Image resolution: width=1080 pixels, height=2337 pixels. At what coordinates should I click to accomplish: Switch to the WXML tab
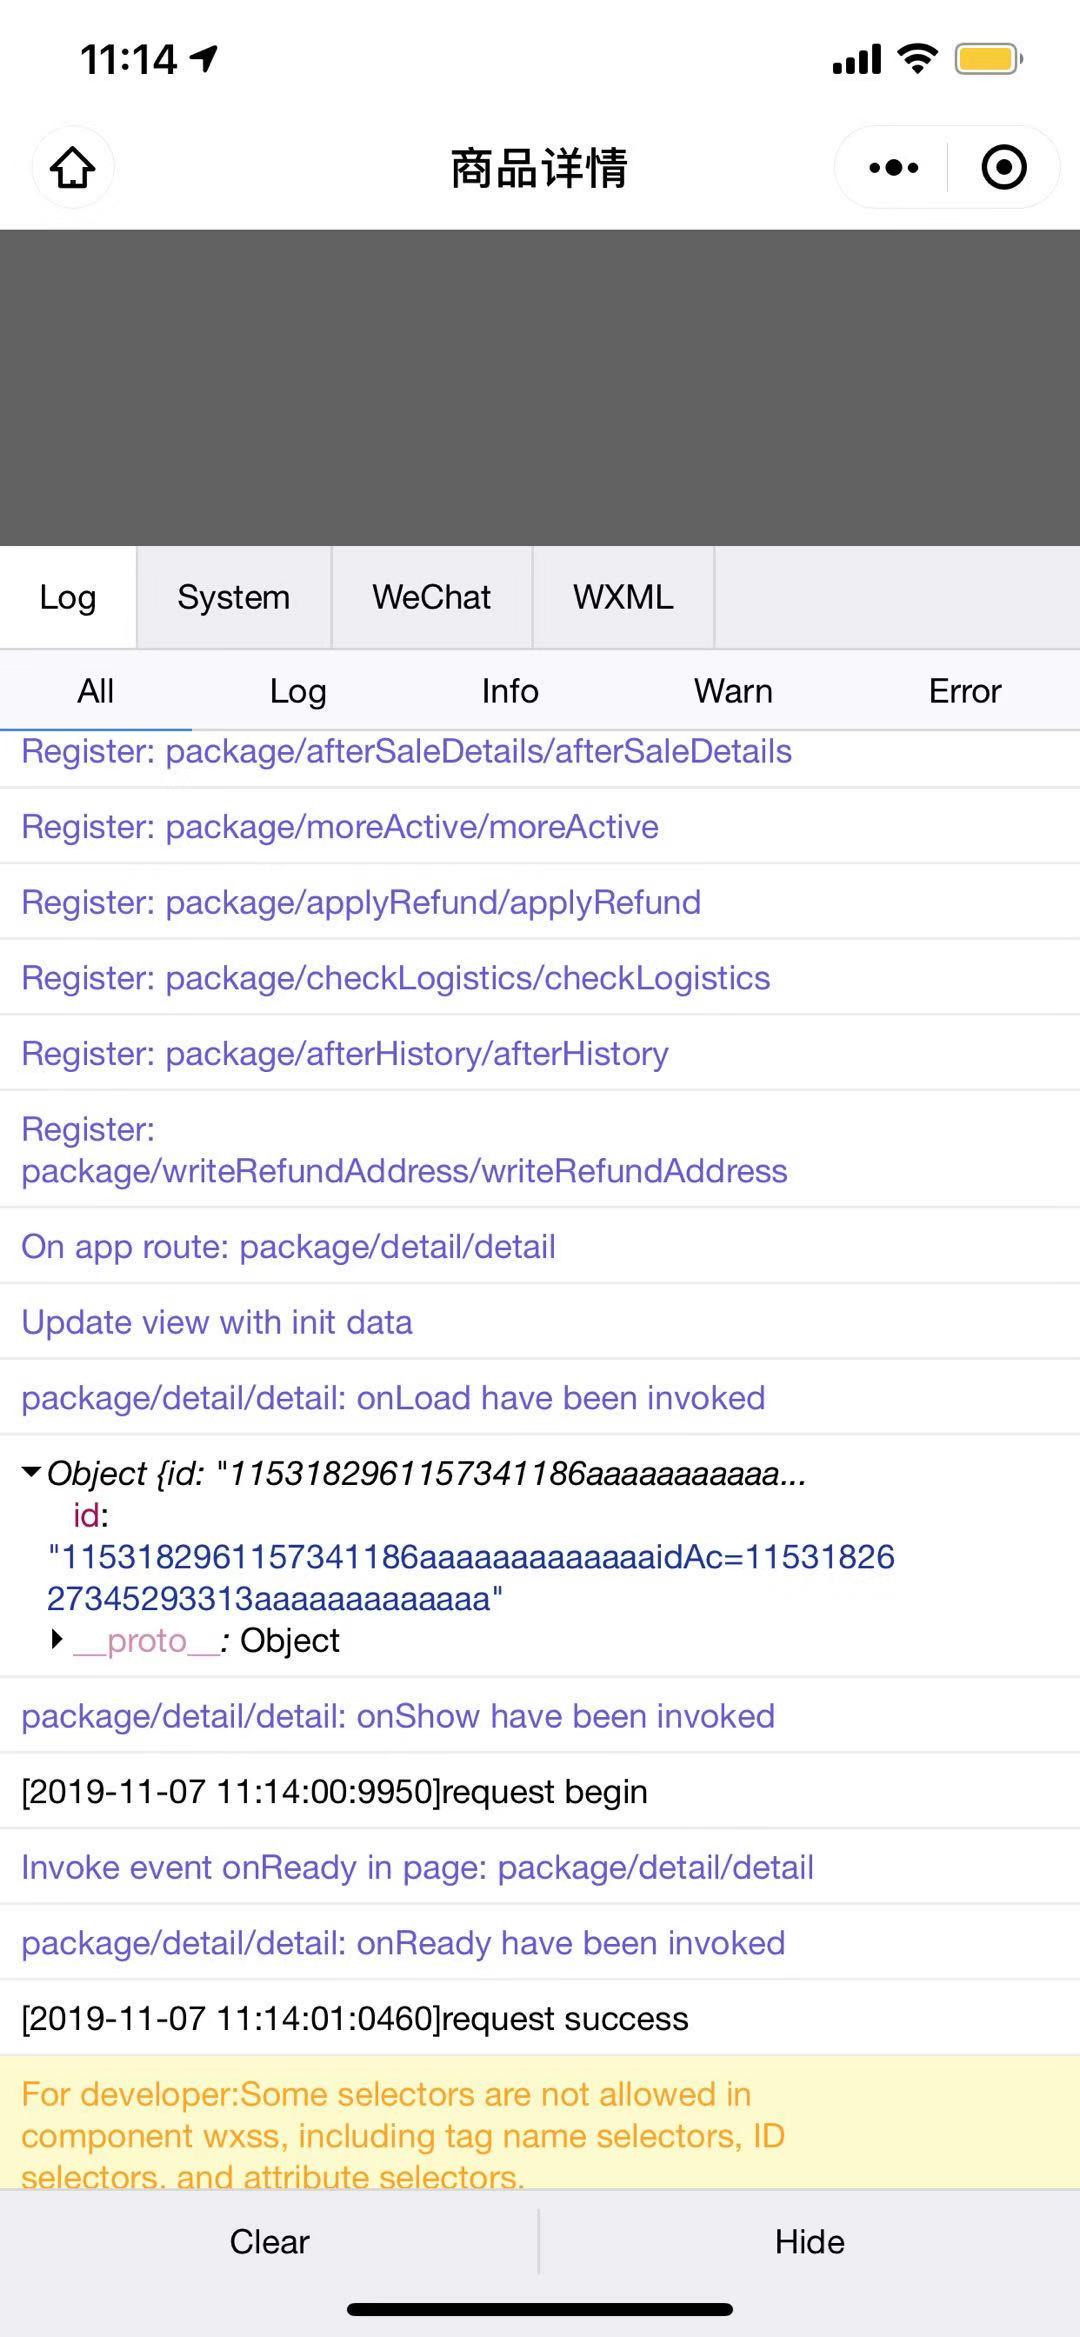pyautogui.click(x=623, y=597)
